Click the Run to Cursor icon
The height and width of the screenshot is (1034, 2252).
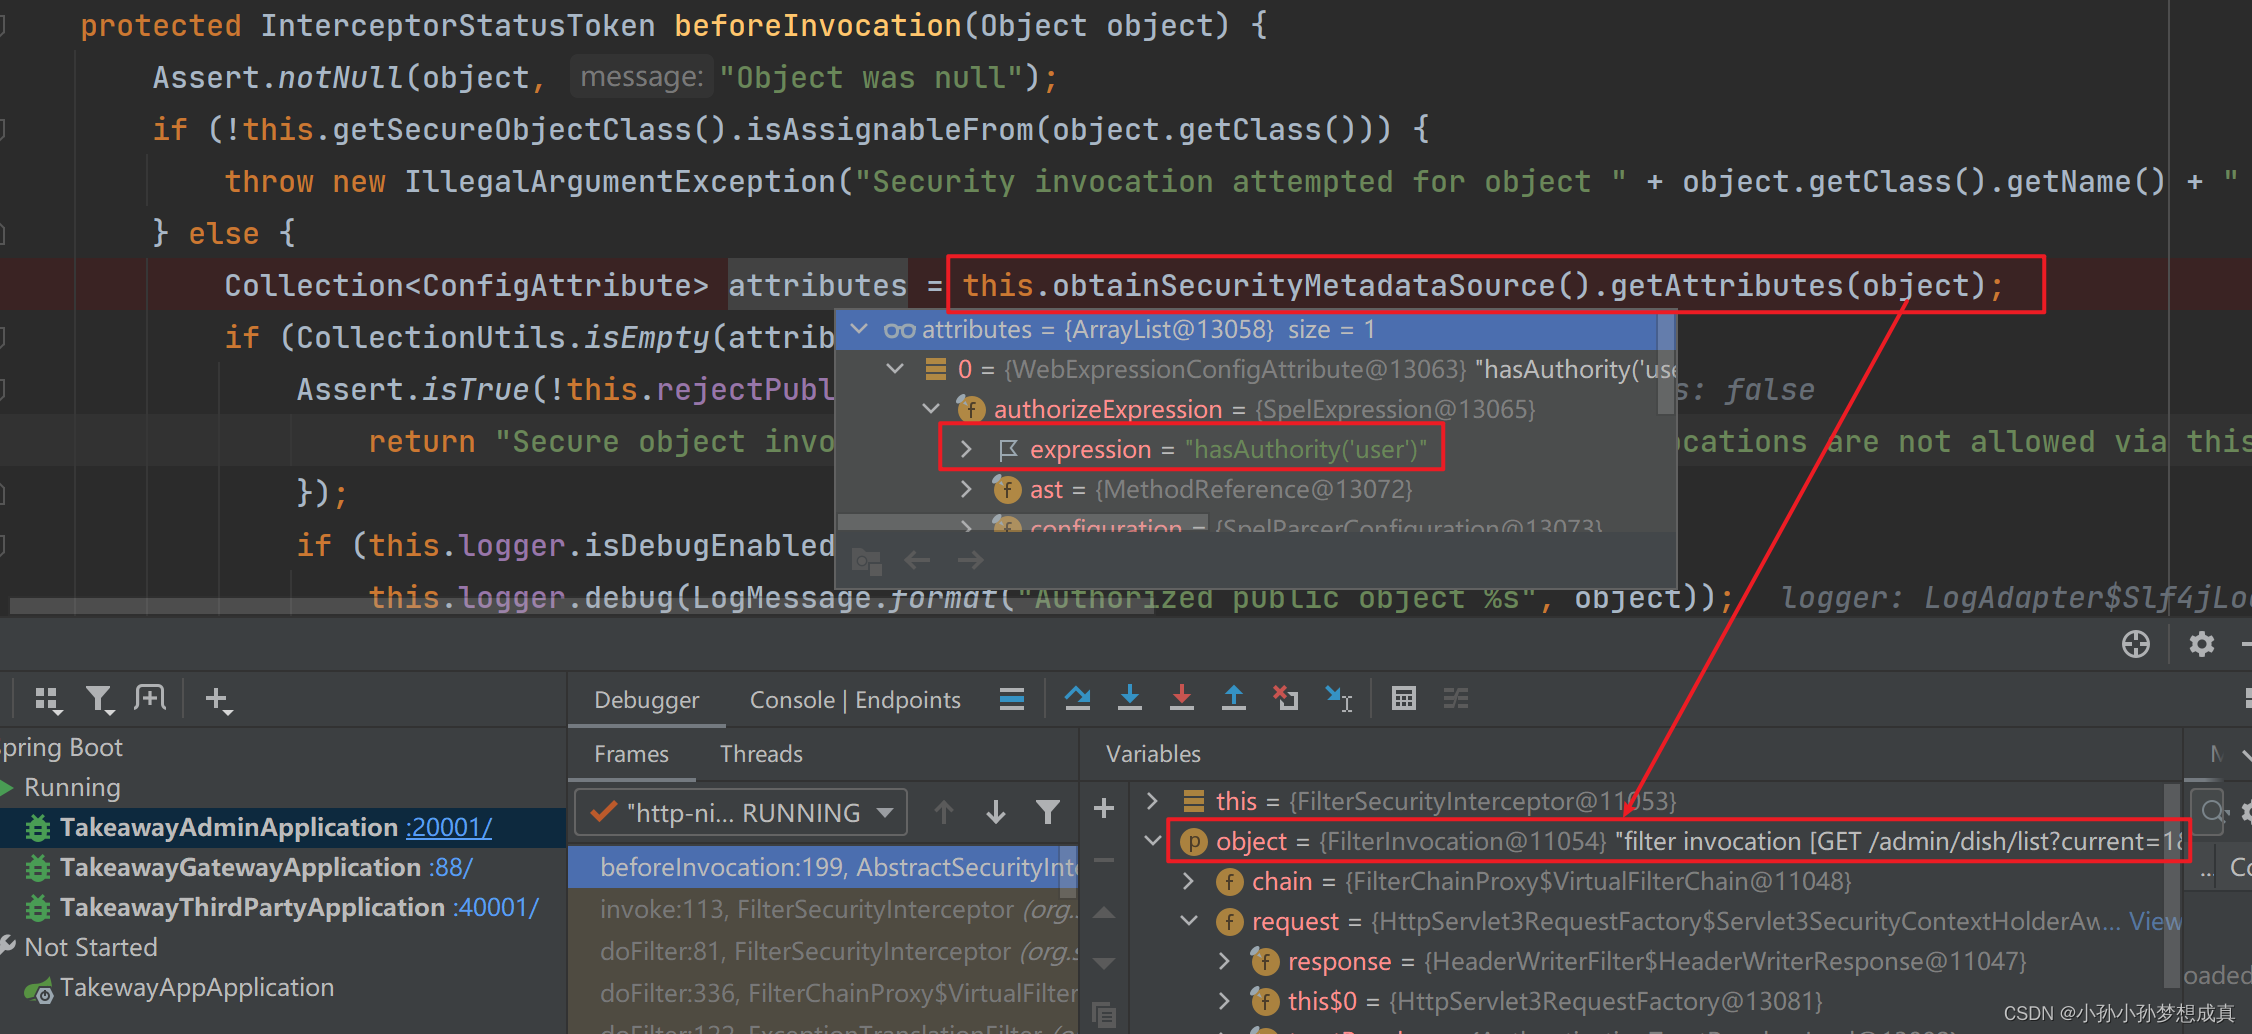(1338, 698)
